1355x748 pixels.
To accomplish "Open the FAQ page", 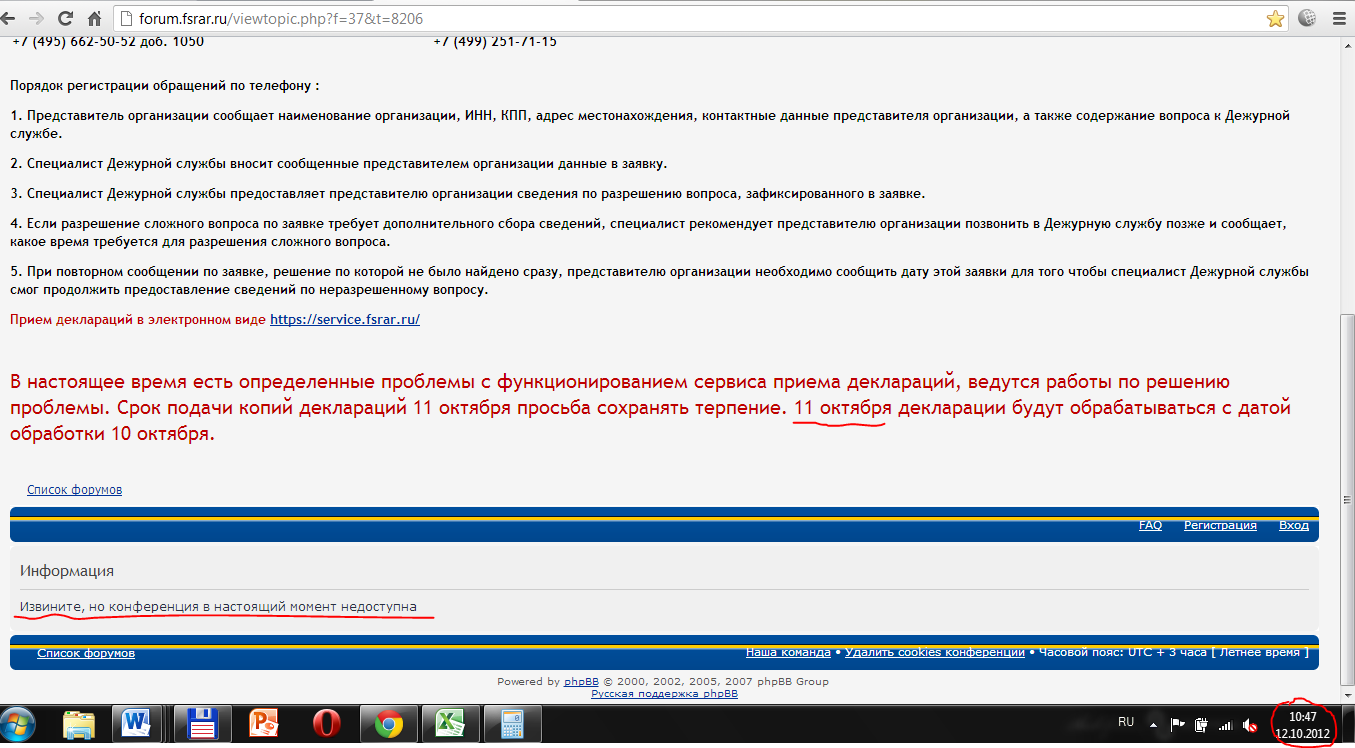I will [x=1150, y=525].
